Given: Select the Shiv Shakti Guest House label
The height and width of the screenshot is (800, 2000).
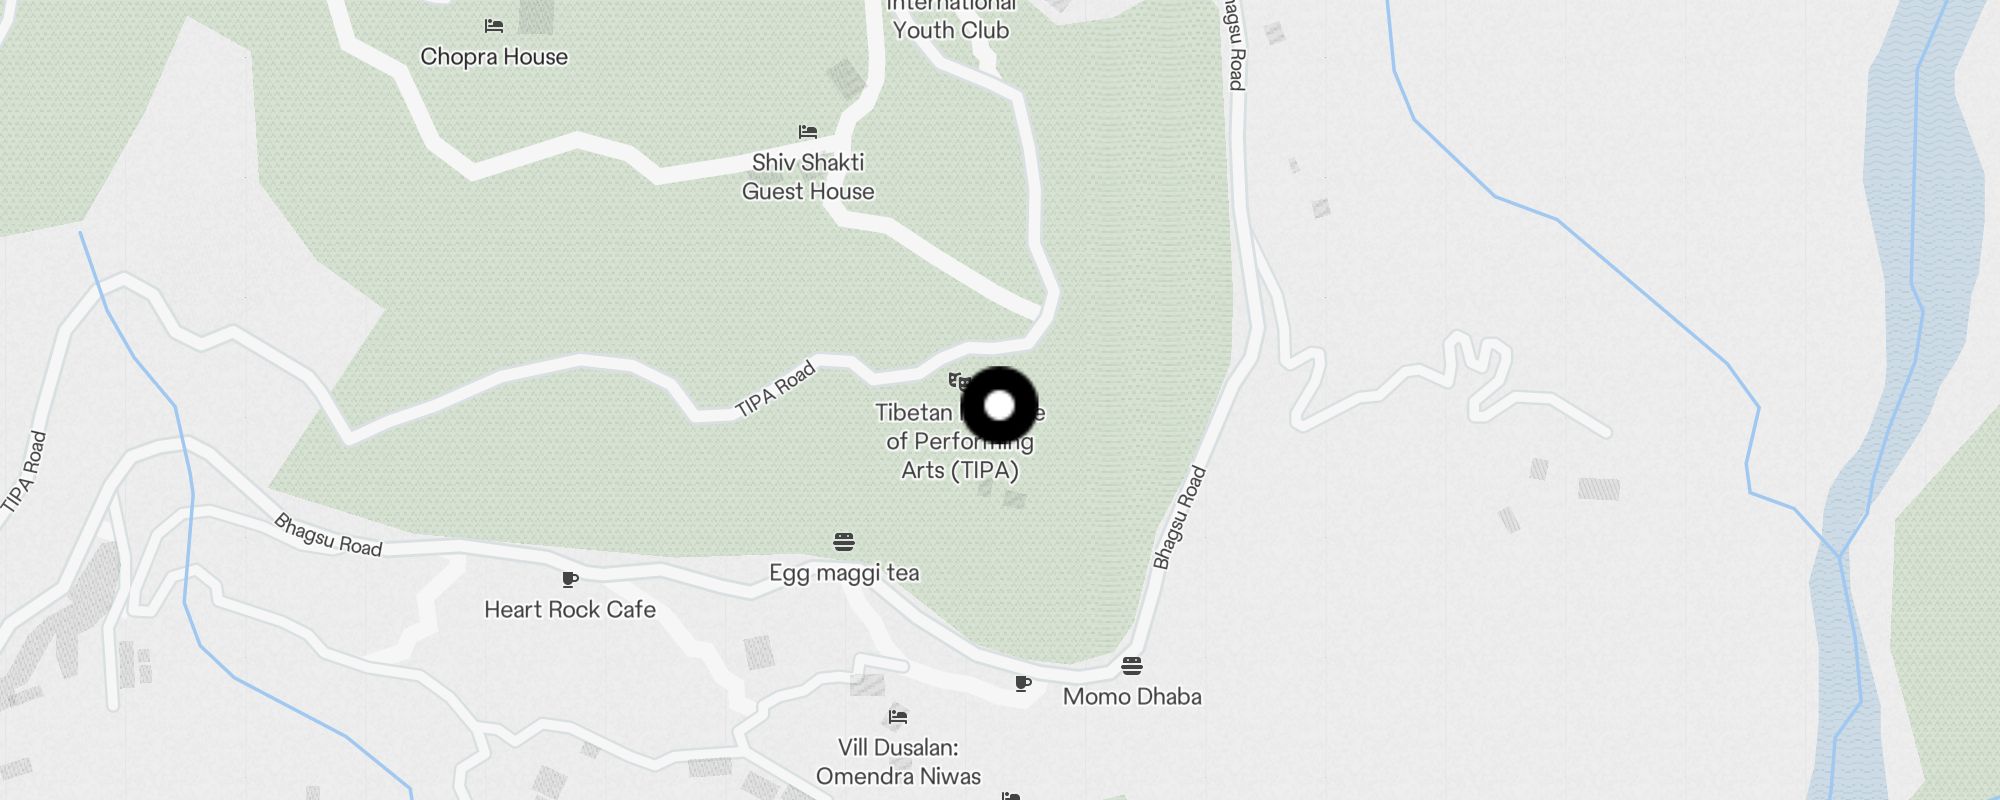Looking at the screenshot, I should click(x=808, y=177).
